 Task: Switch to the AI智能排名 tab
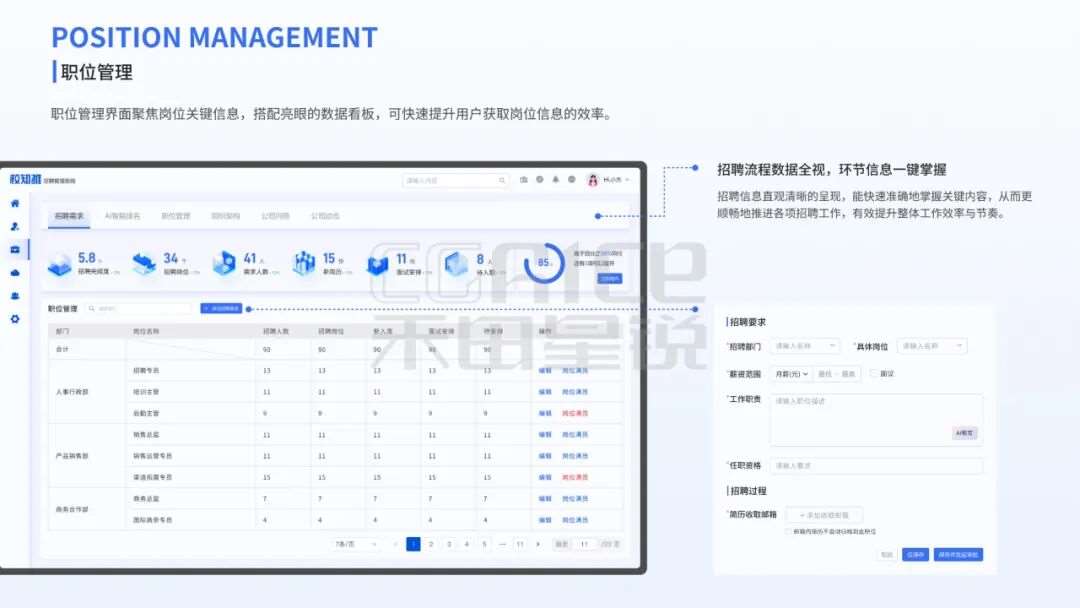[x=123, y=216]
